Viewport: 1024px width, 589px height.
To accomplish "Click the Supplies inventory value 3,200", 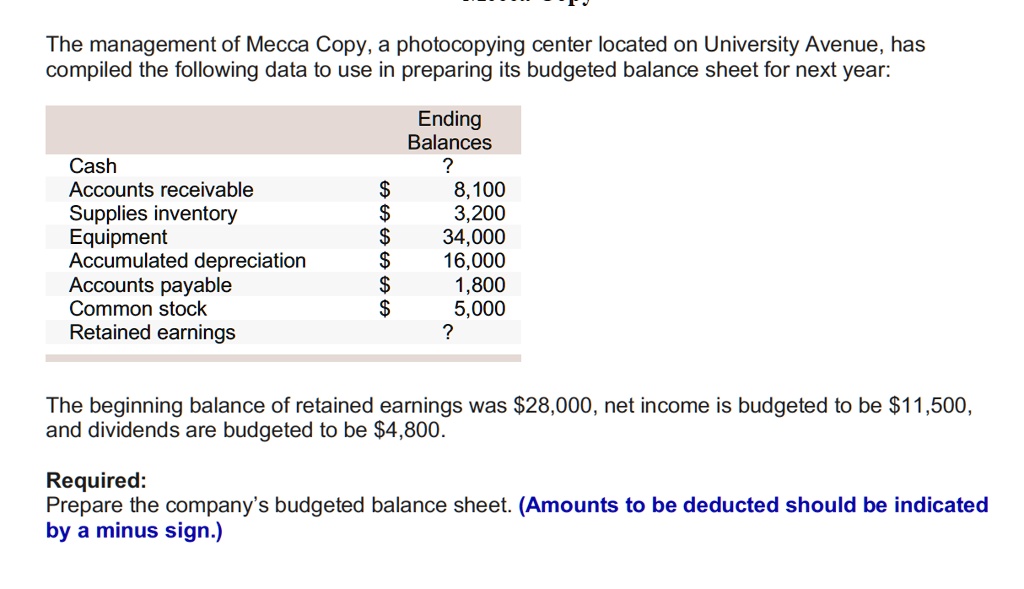I will coord(479,214).
